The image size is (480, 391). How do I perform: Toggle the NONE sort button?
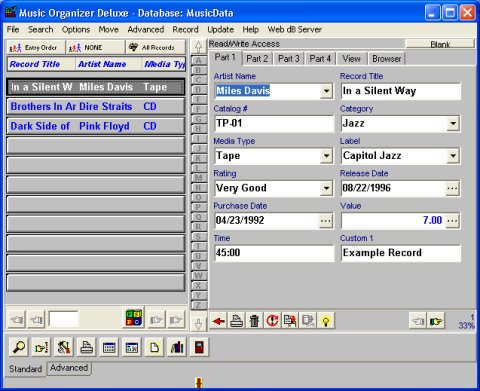95,48
